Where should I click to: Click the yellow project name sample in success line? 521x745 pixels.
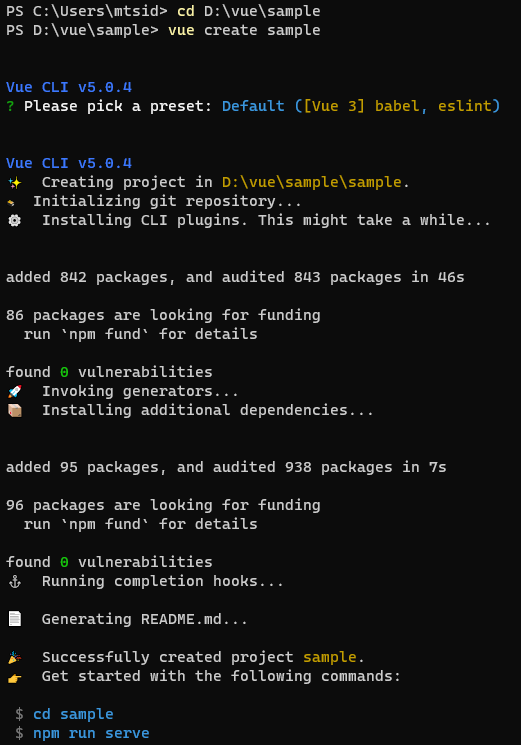pyautogui.click(x=330, y=657)
